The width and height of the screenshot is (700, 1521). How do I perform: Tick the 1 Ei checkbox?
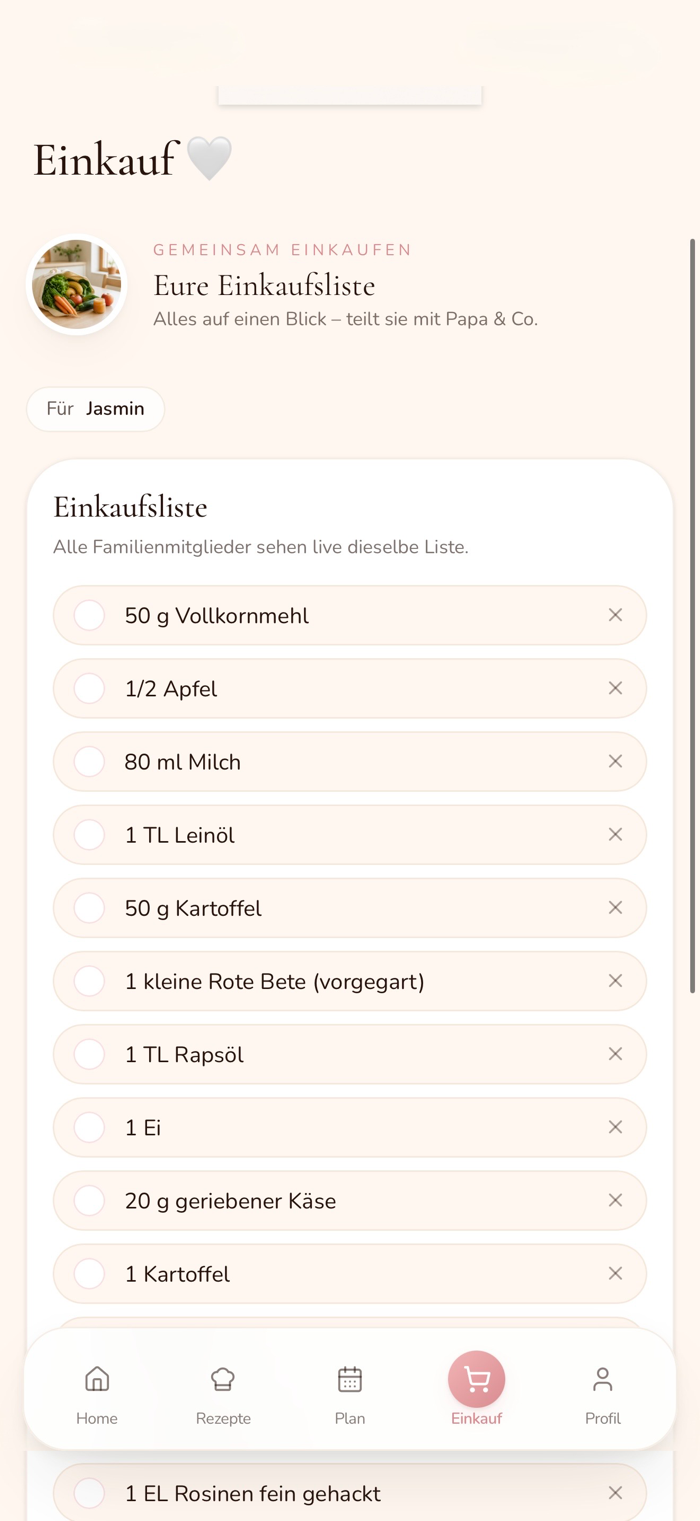(x=89, y=1127)
